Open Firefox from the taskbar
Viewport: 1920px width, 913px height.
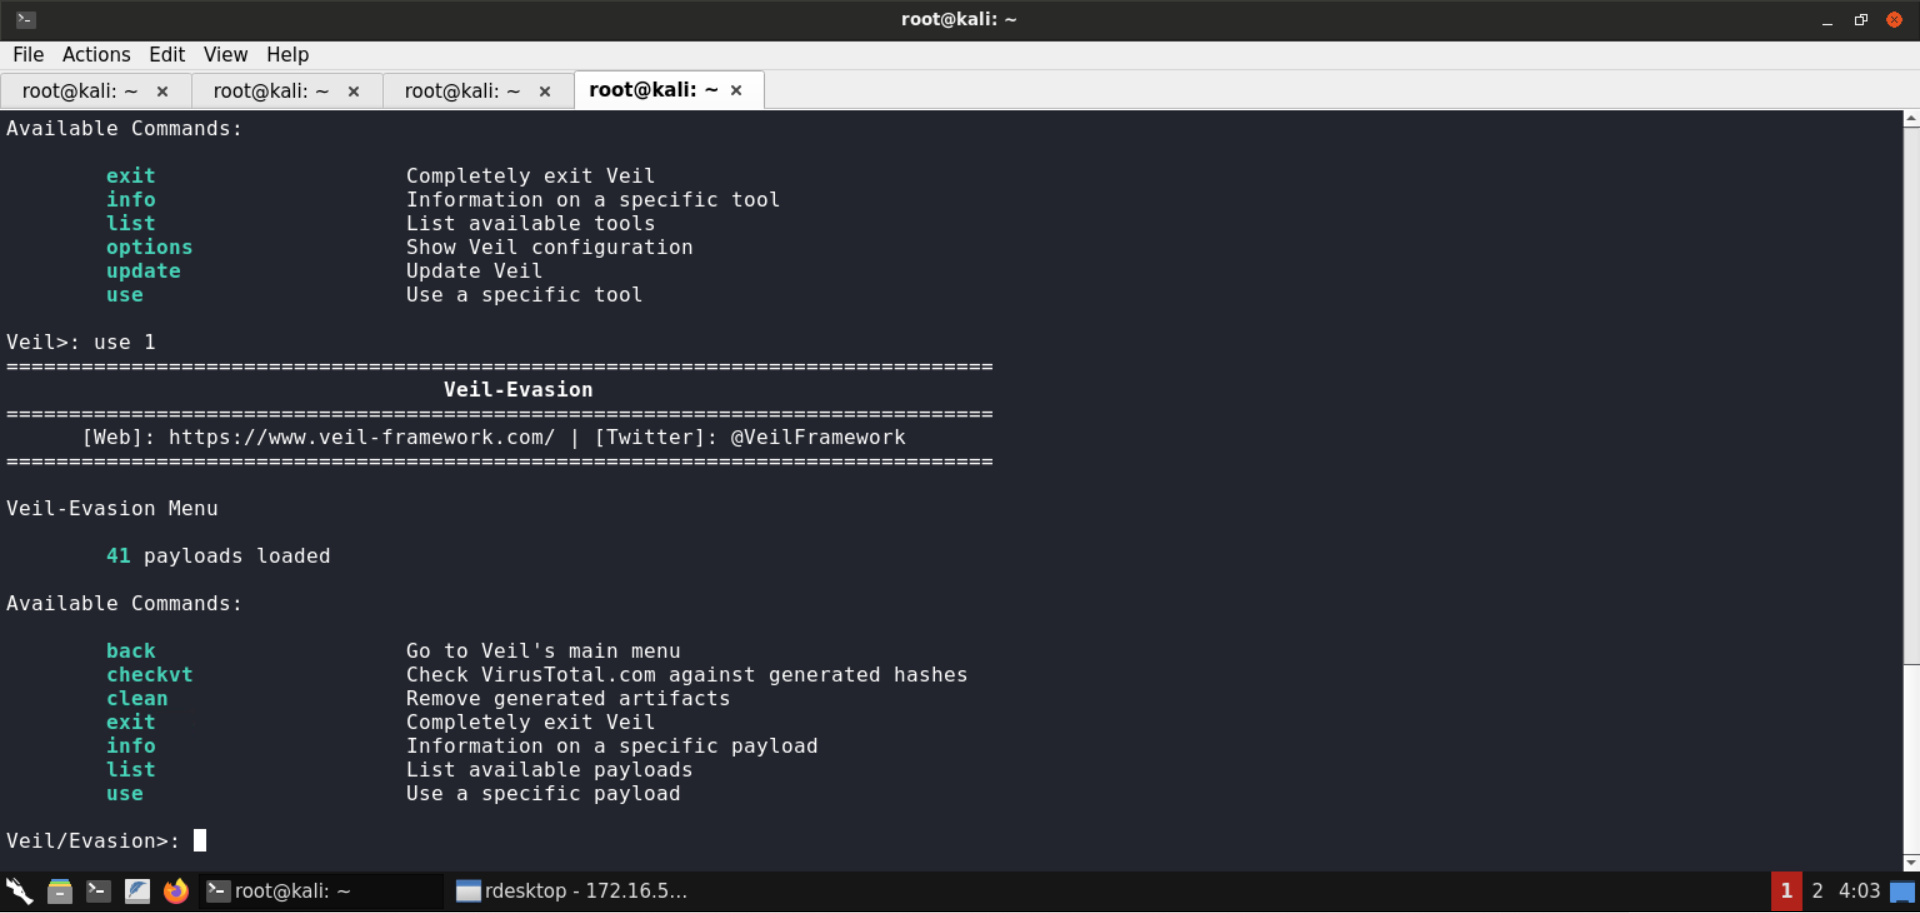(x=176, y=890)
